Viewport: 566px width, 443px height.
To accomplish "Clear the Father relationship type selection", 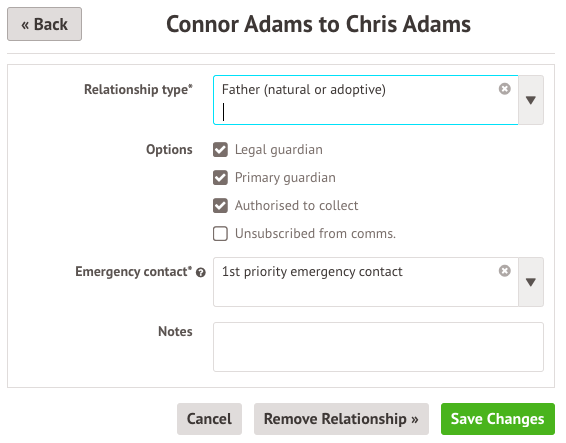I will 504,89.
